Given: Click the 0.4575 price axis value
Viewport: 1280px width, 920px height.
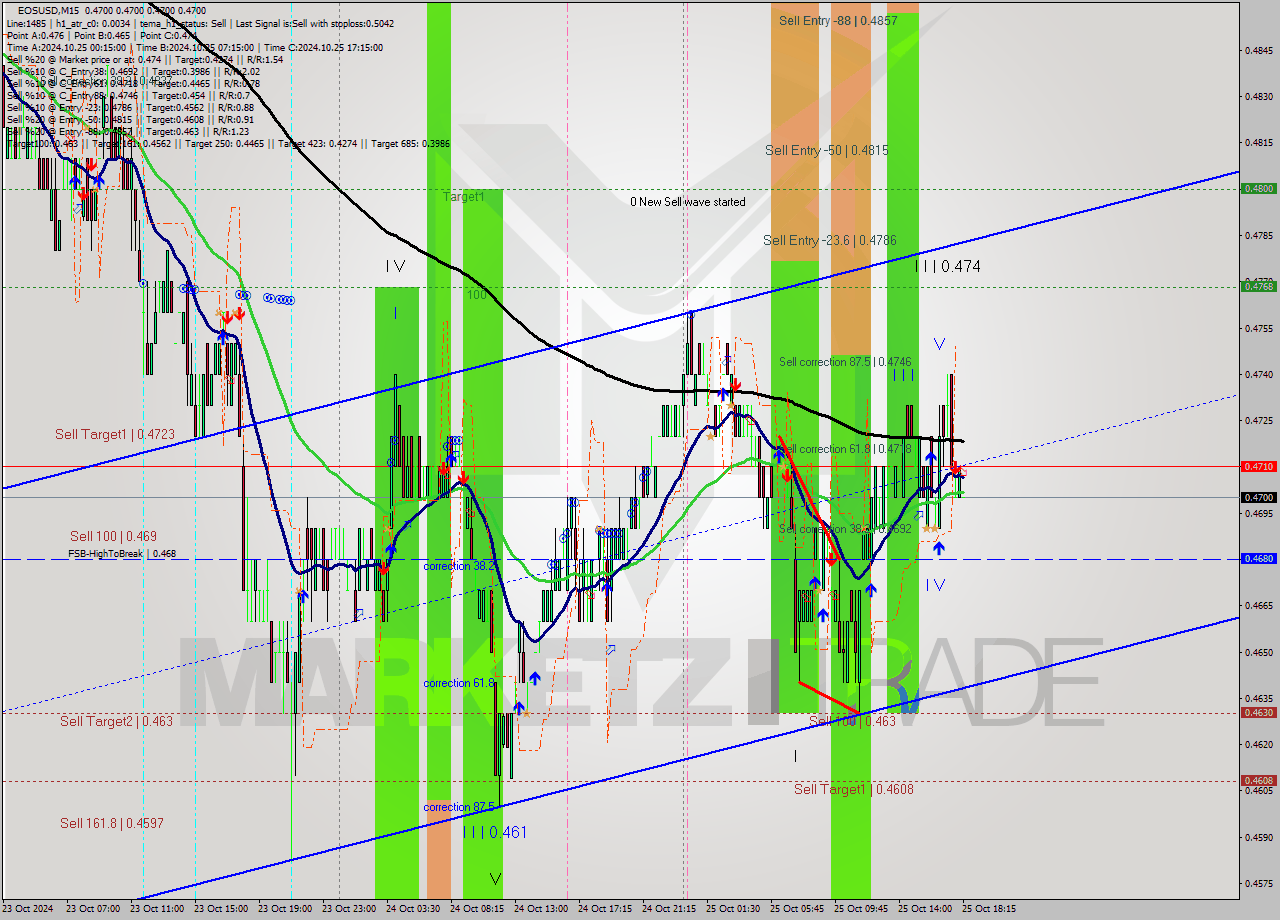Looking at the screenshot, I should (x=1257, y=884).
